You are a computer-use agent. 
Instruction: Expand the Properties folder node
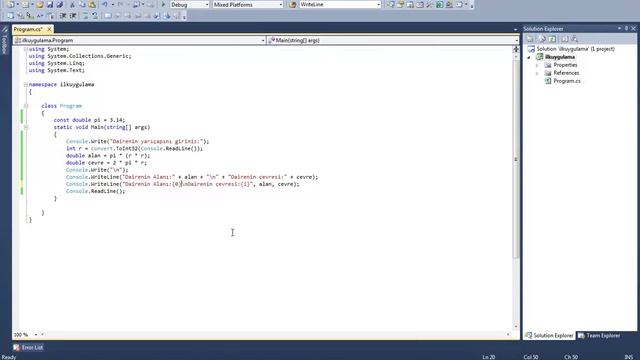click(537, 65)
